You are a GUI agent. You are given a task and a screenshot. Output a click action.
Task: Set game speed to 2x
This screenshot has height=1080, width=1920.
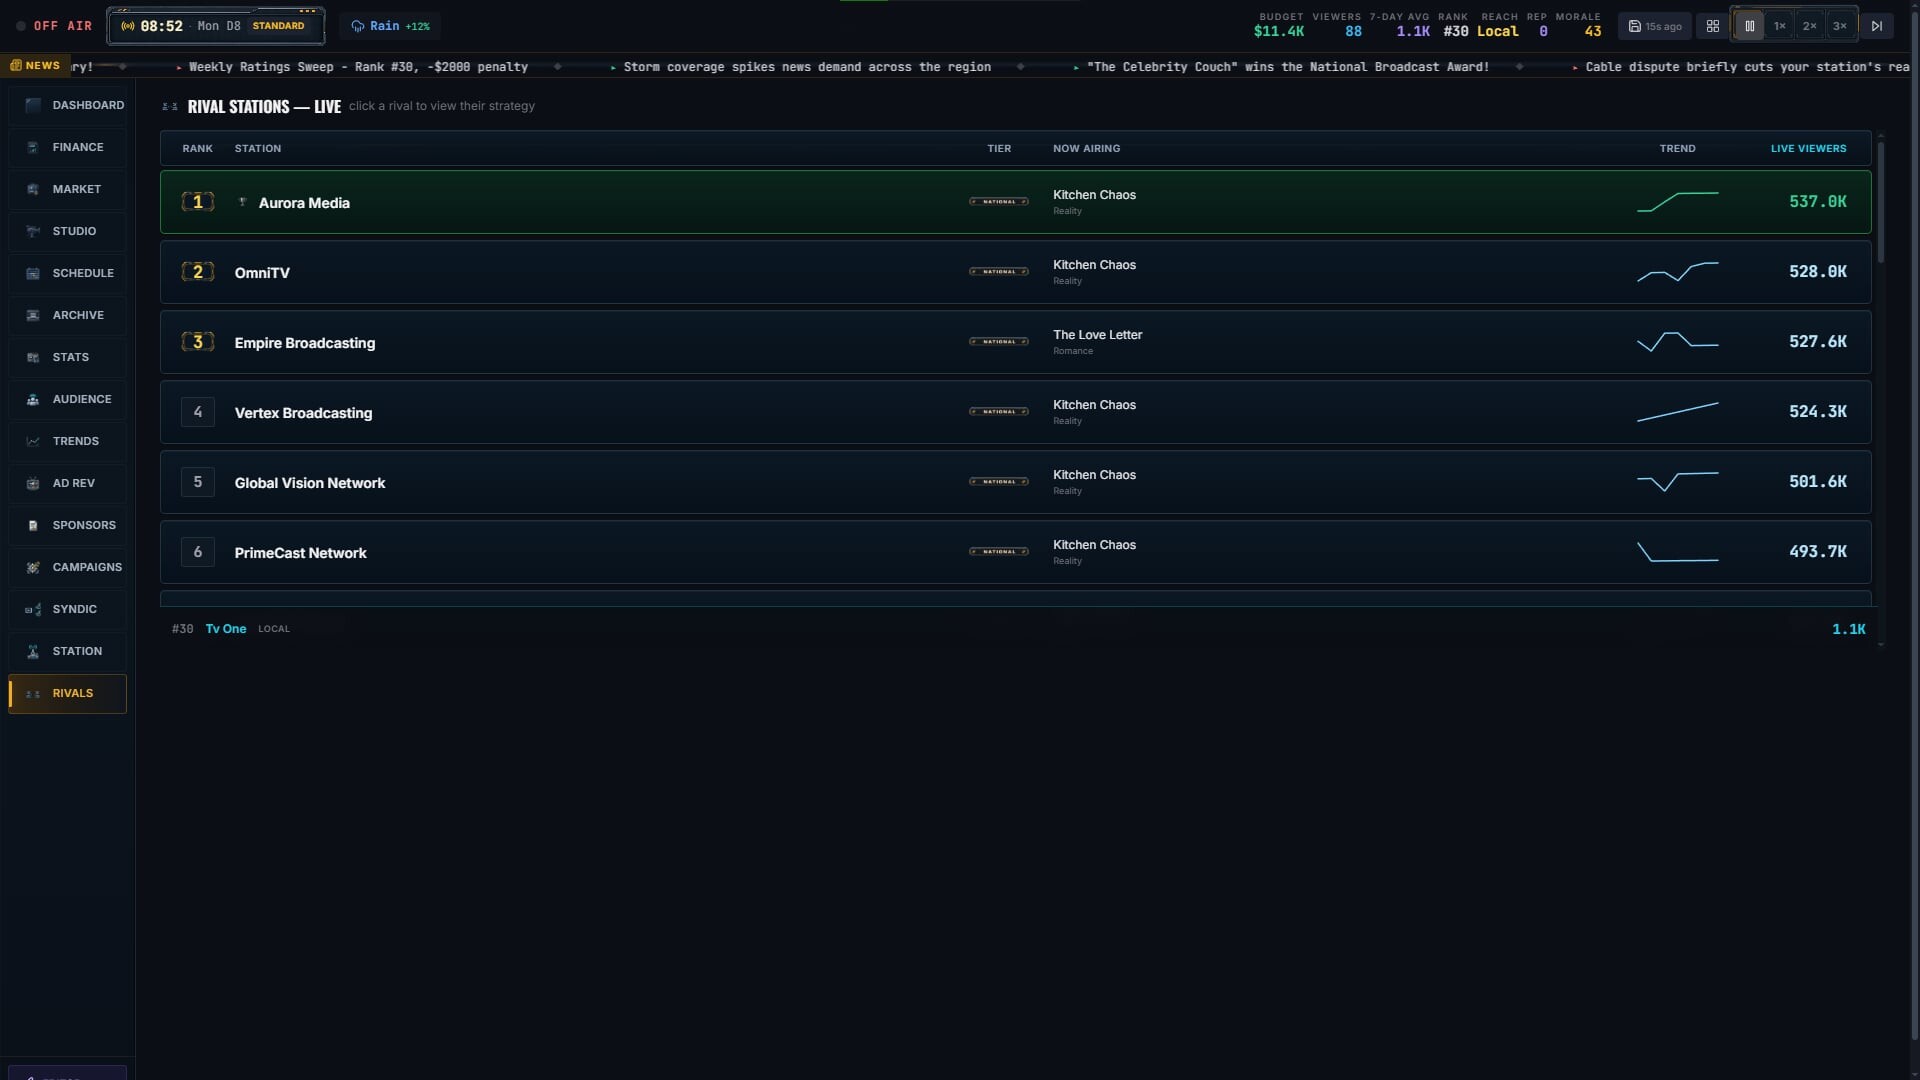[x=1809, y=26]
